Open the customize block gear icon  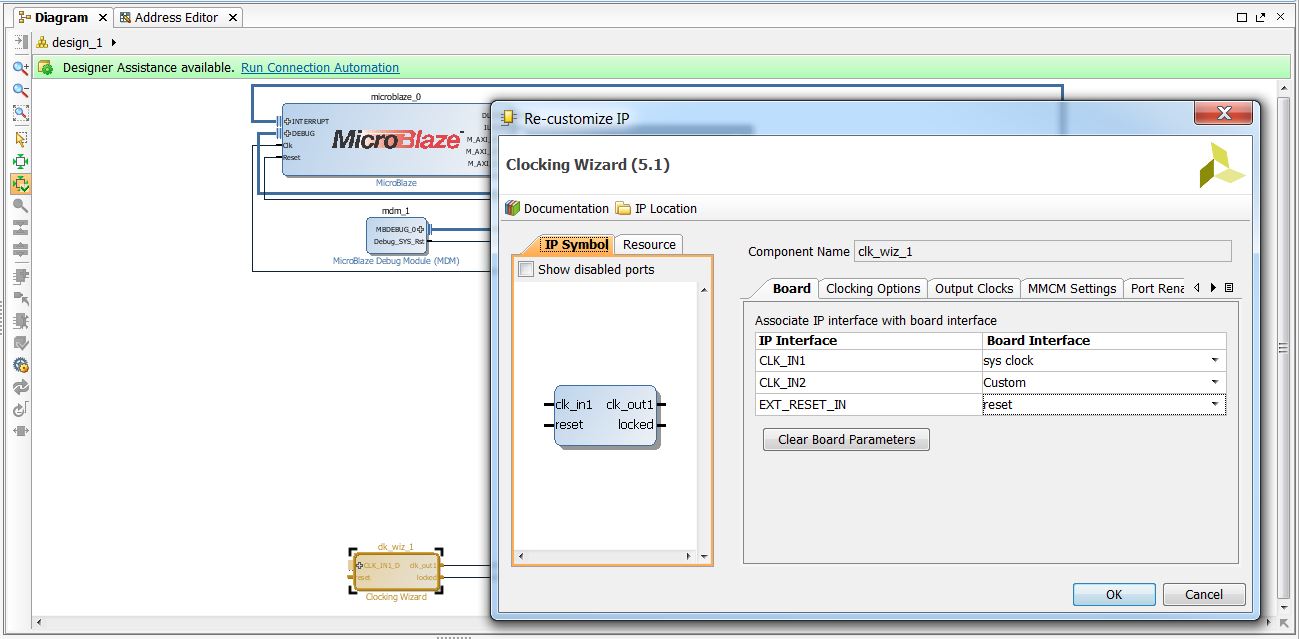click(x=20, y=365)
